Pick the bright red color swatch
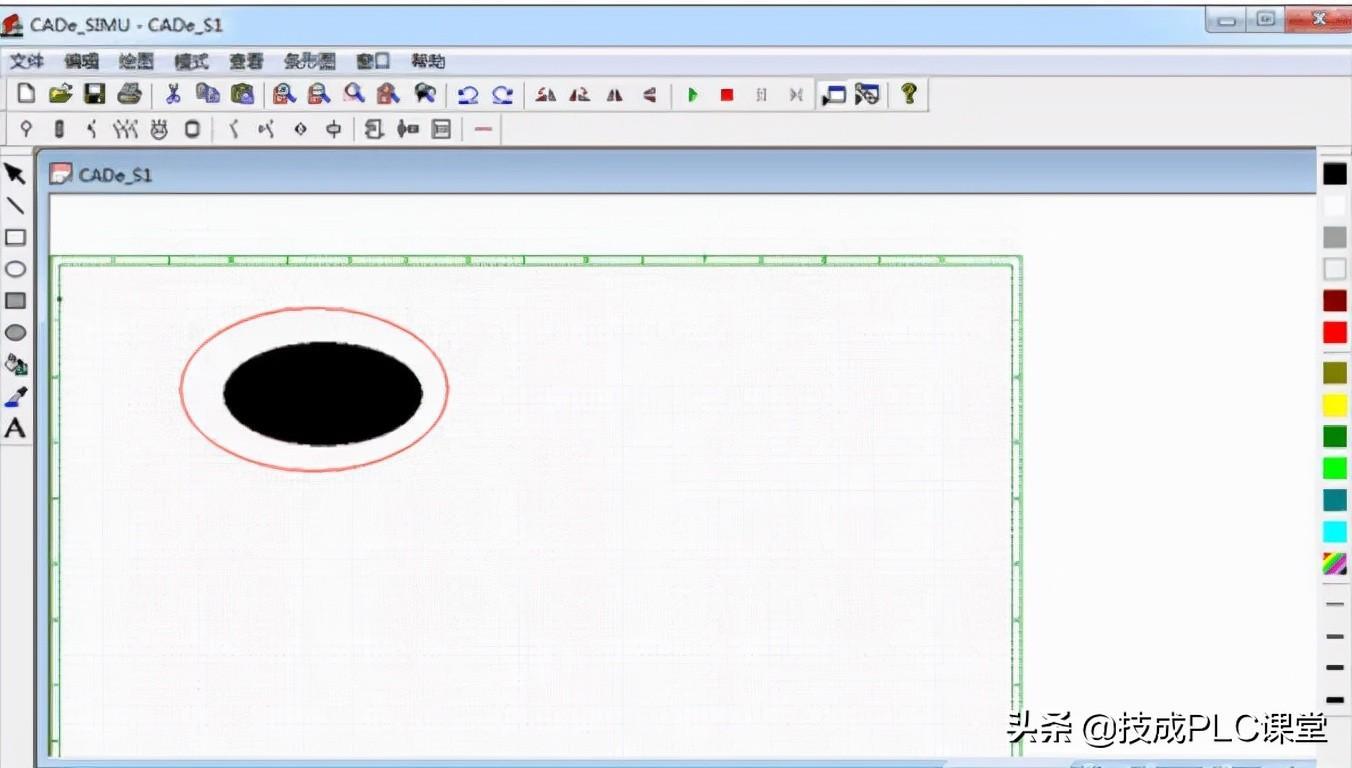Viewport: 1352px width, 768px height. (x=1335, y=332)
